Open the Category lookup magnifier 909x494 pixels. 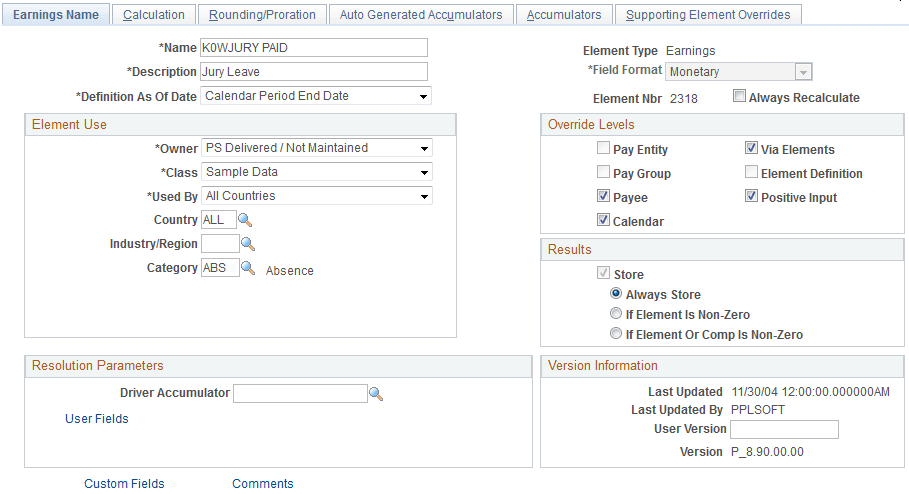coord(249,268)
